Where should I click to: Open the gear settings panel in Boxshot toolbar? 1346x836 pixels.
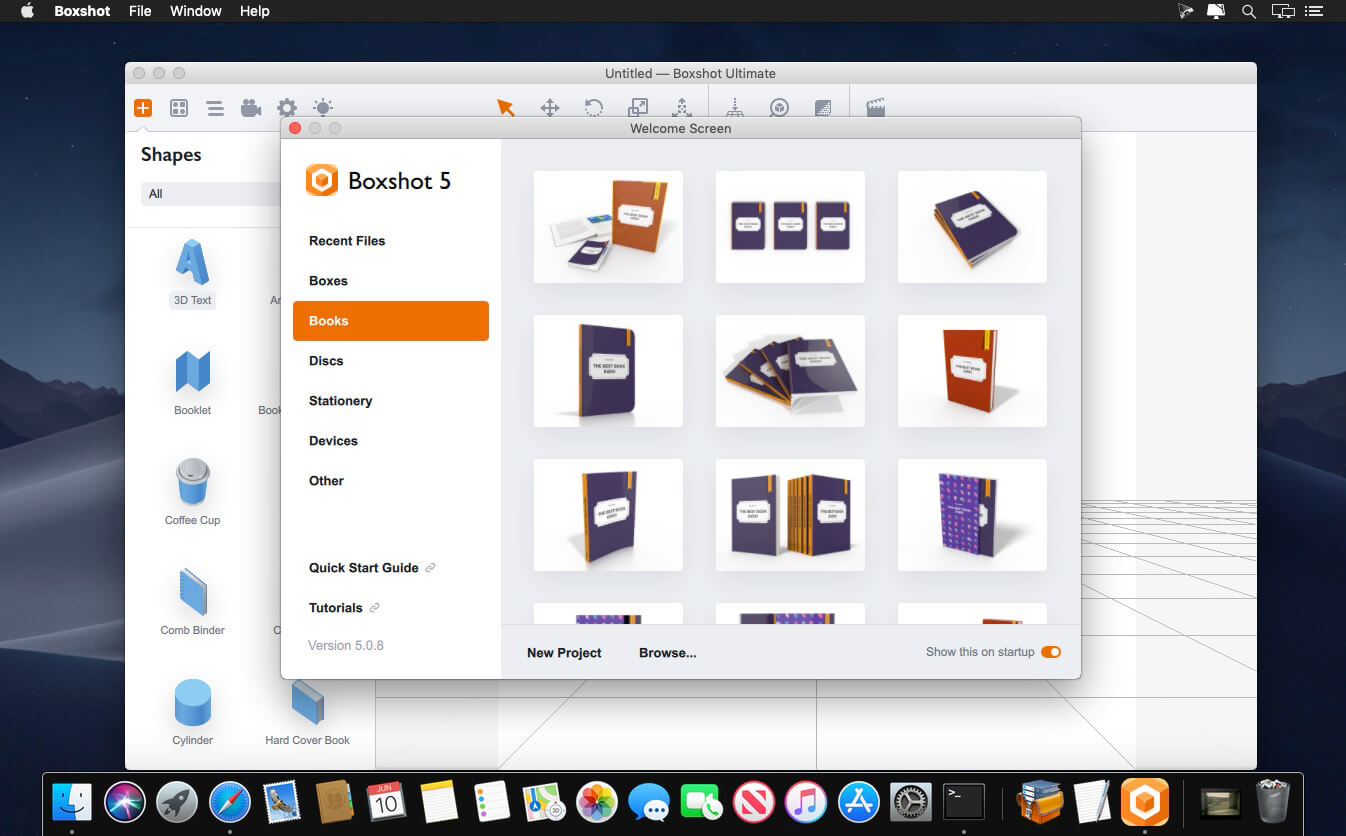287,108
